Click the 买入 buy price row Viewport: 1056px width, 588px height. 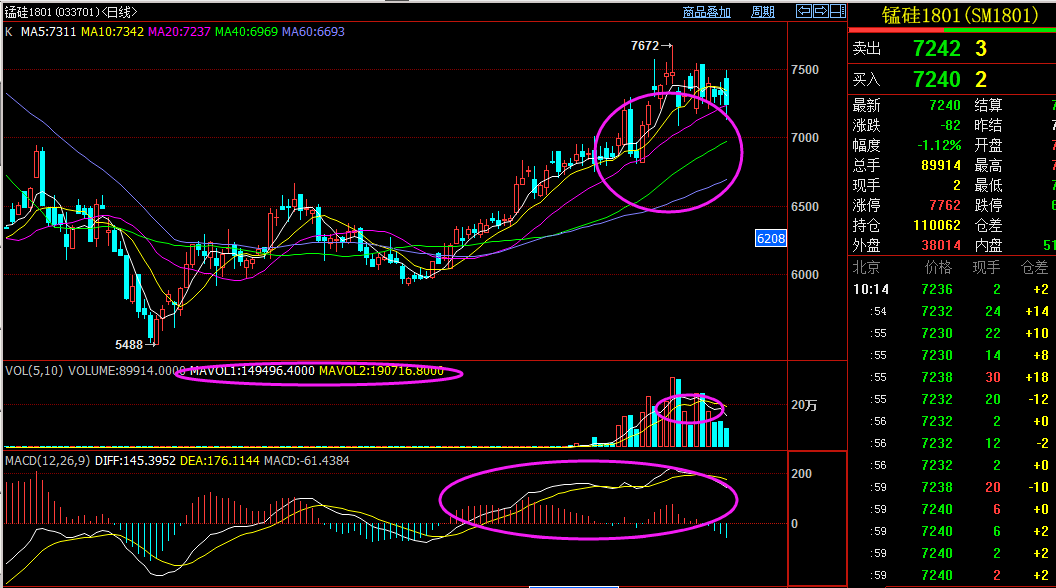coord(950,79)
